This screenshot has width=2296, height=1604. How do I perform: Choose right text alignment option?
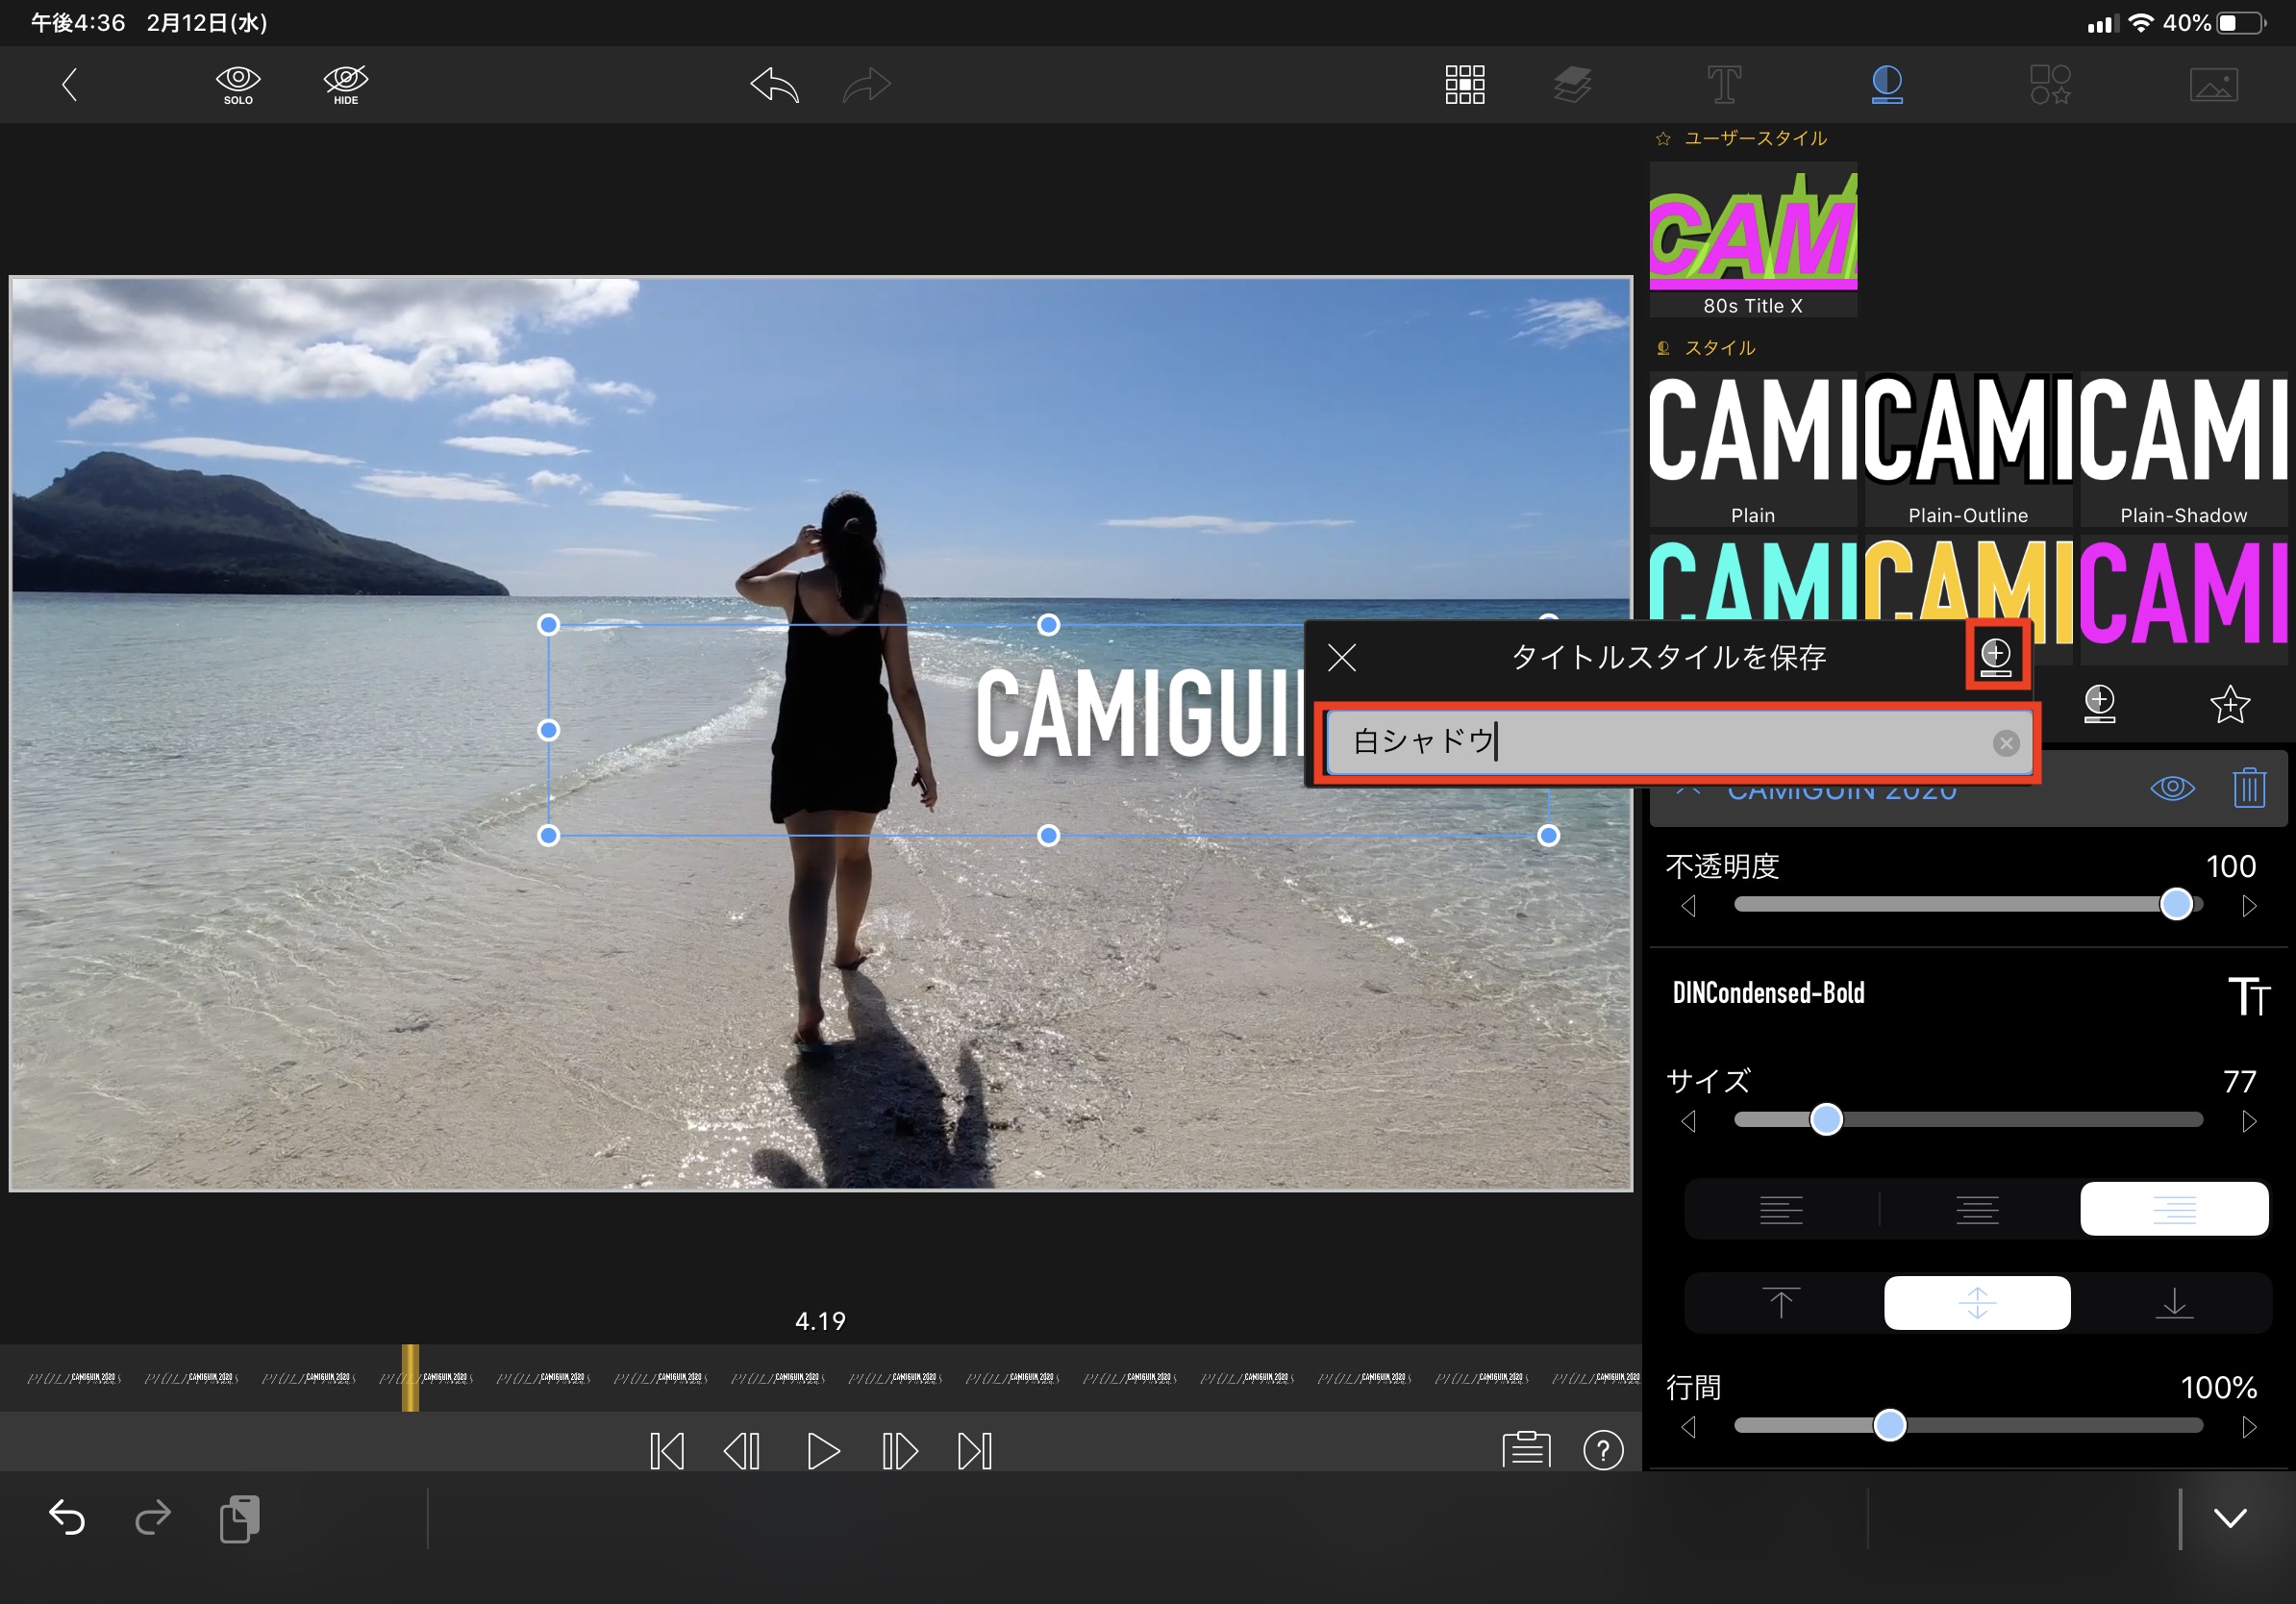coord(2173,1209)
